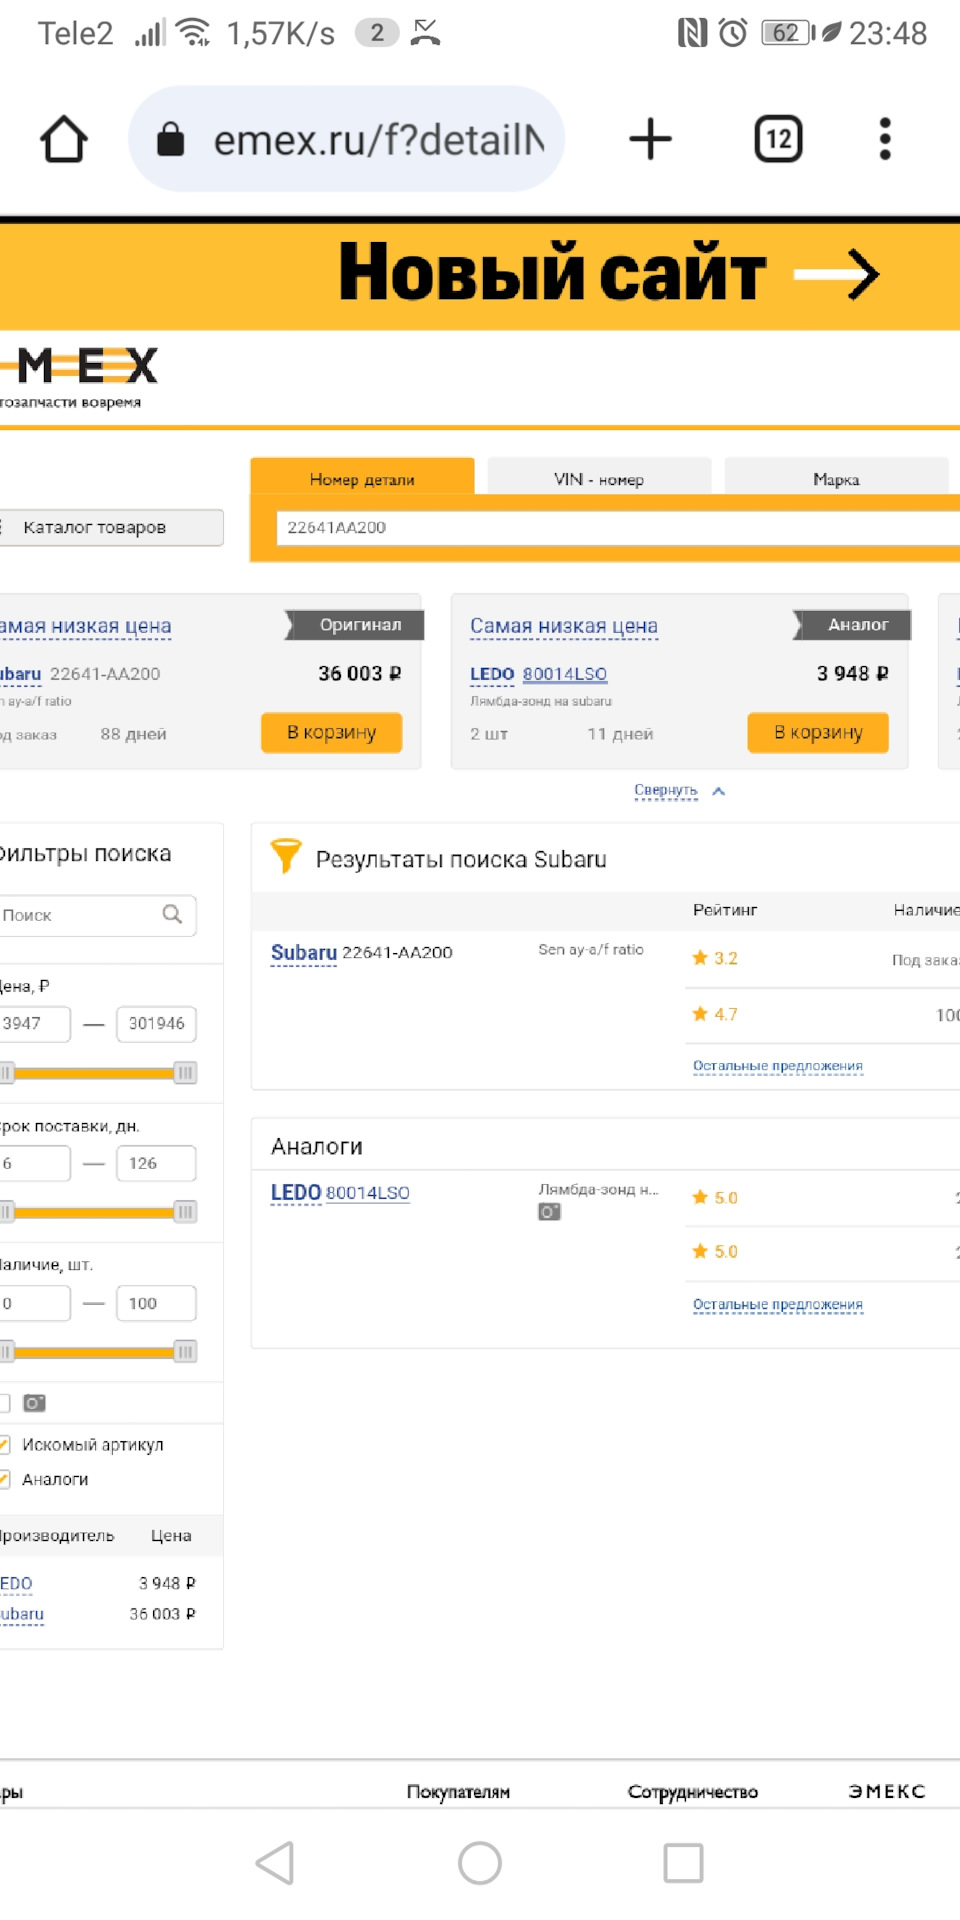
Task: Switch to the VIN - номер tab
Action: coord(599,479)
